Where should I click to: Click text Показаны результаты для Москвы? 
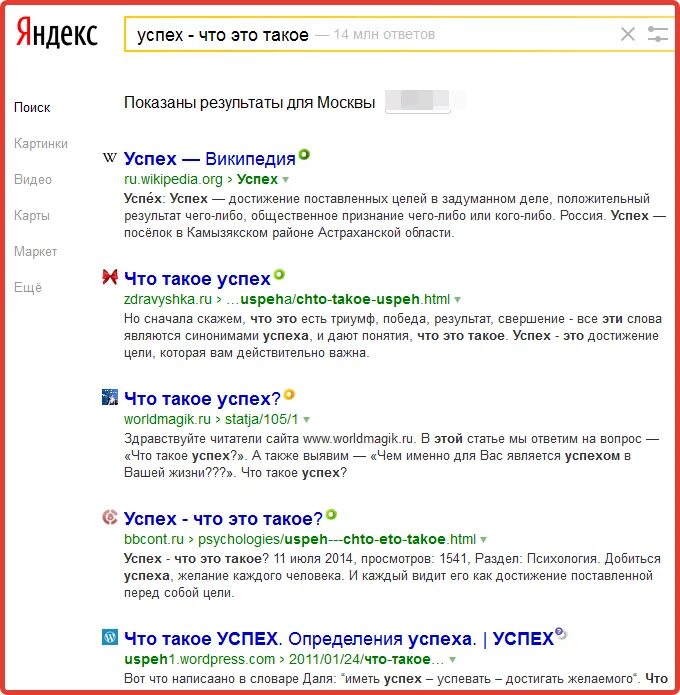click(x=250, y=103)
